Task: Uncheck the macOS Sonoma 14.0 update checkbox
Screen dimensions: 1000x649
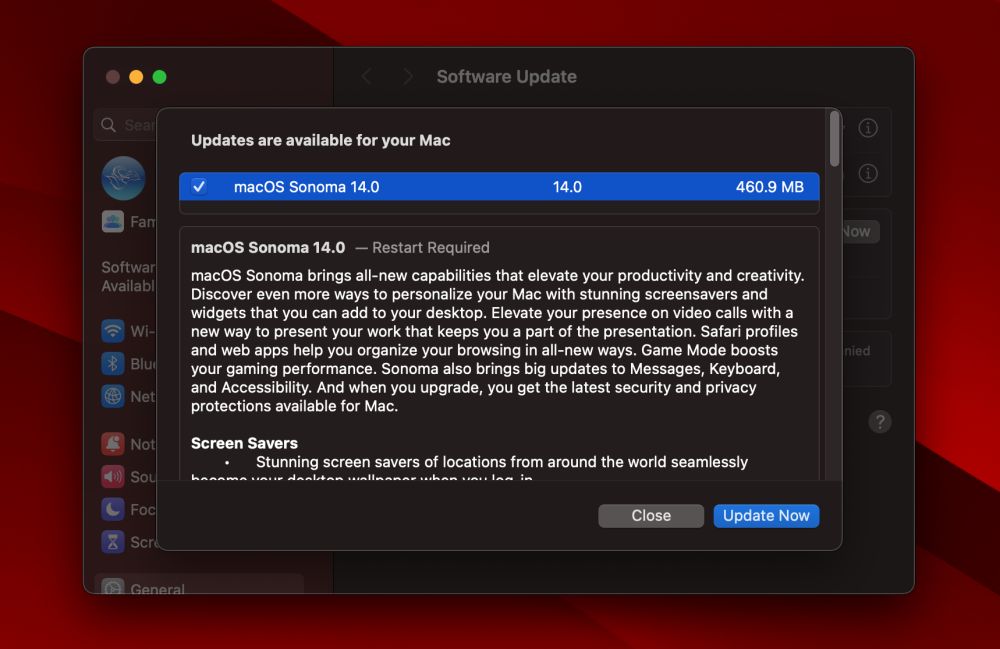Action: [x=199, y=187]
